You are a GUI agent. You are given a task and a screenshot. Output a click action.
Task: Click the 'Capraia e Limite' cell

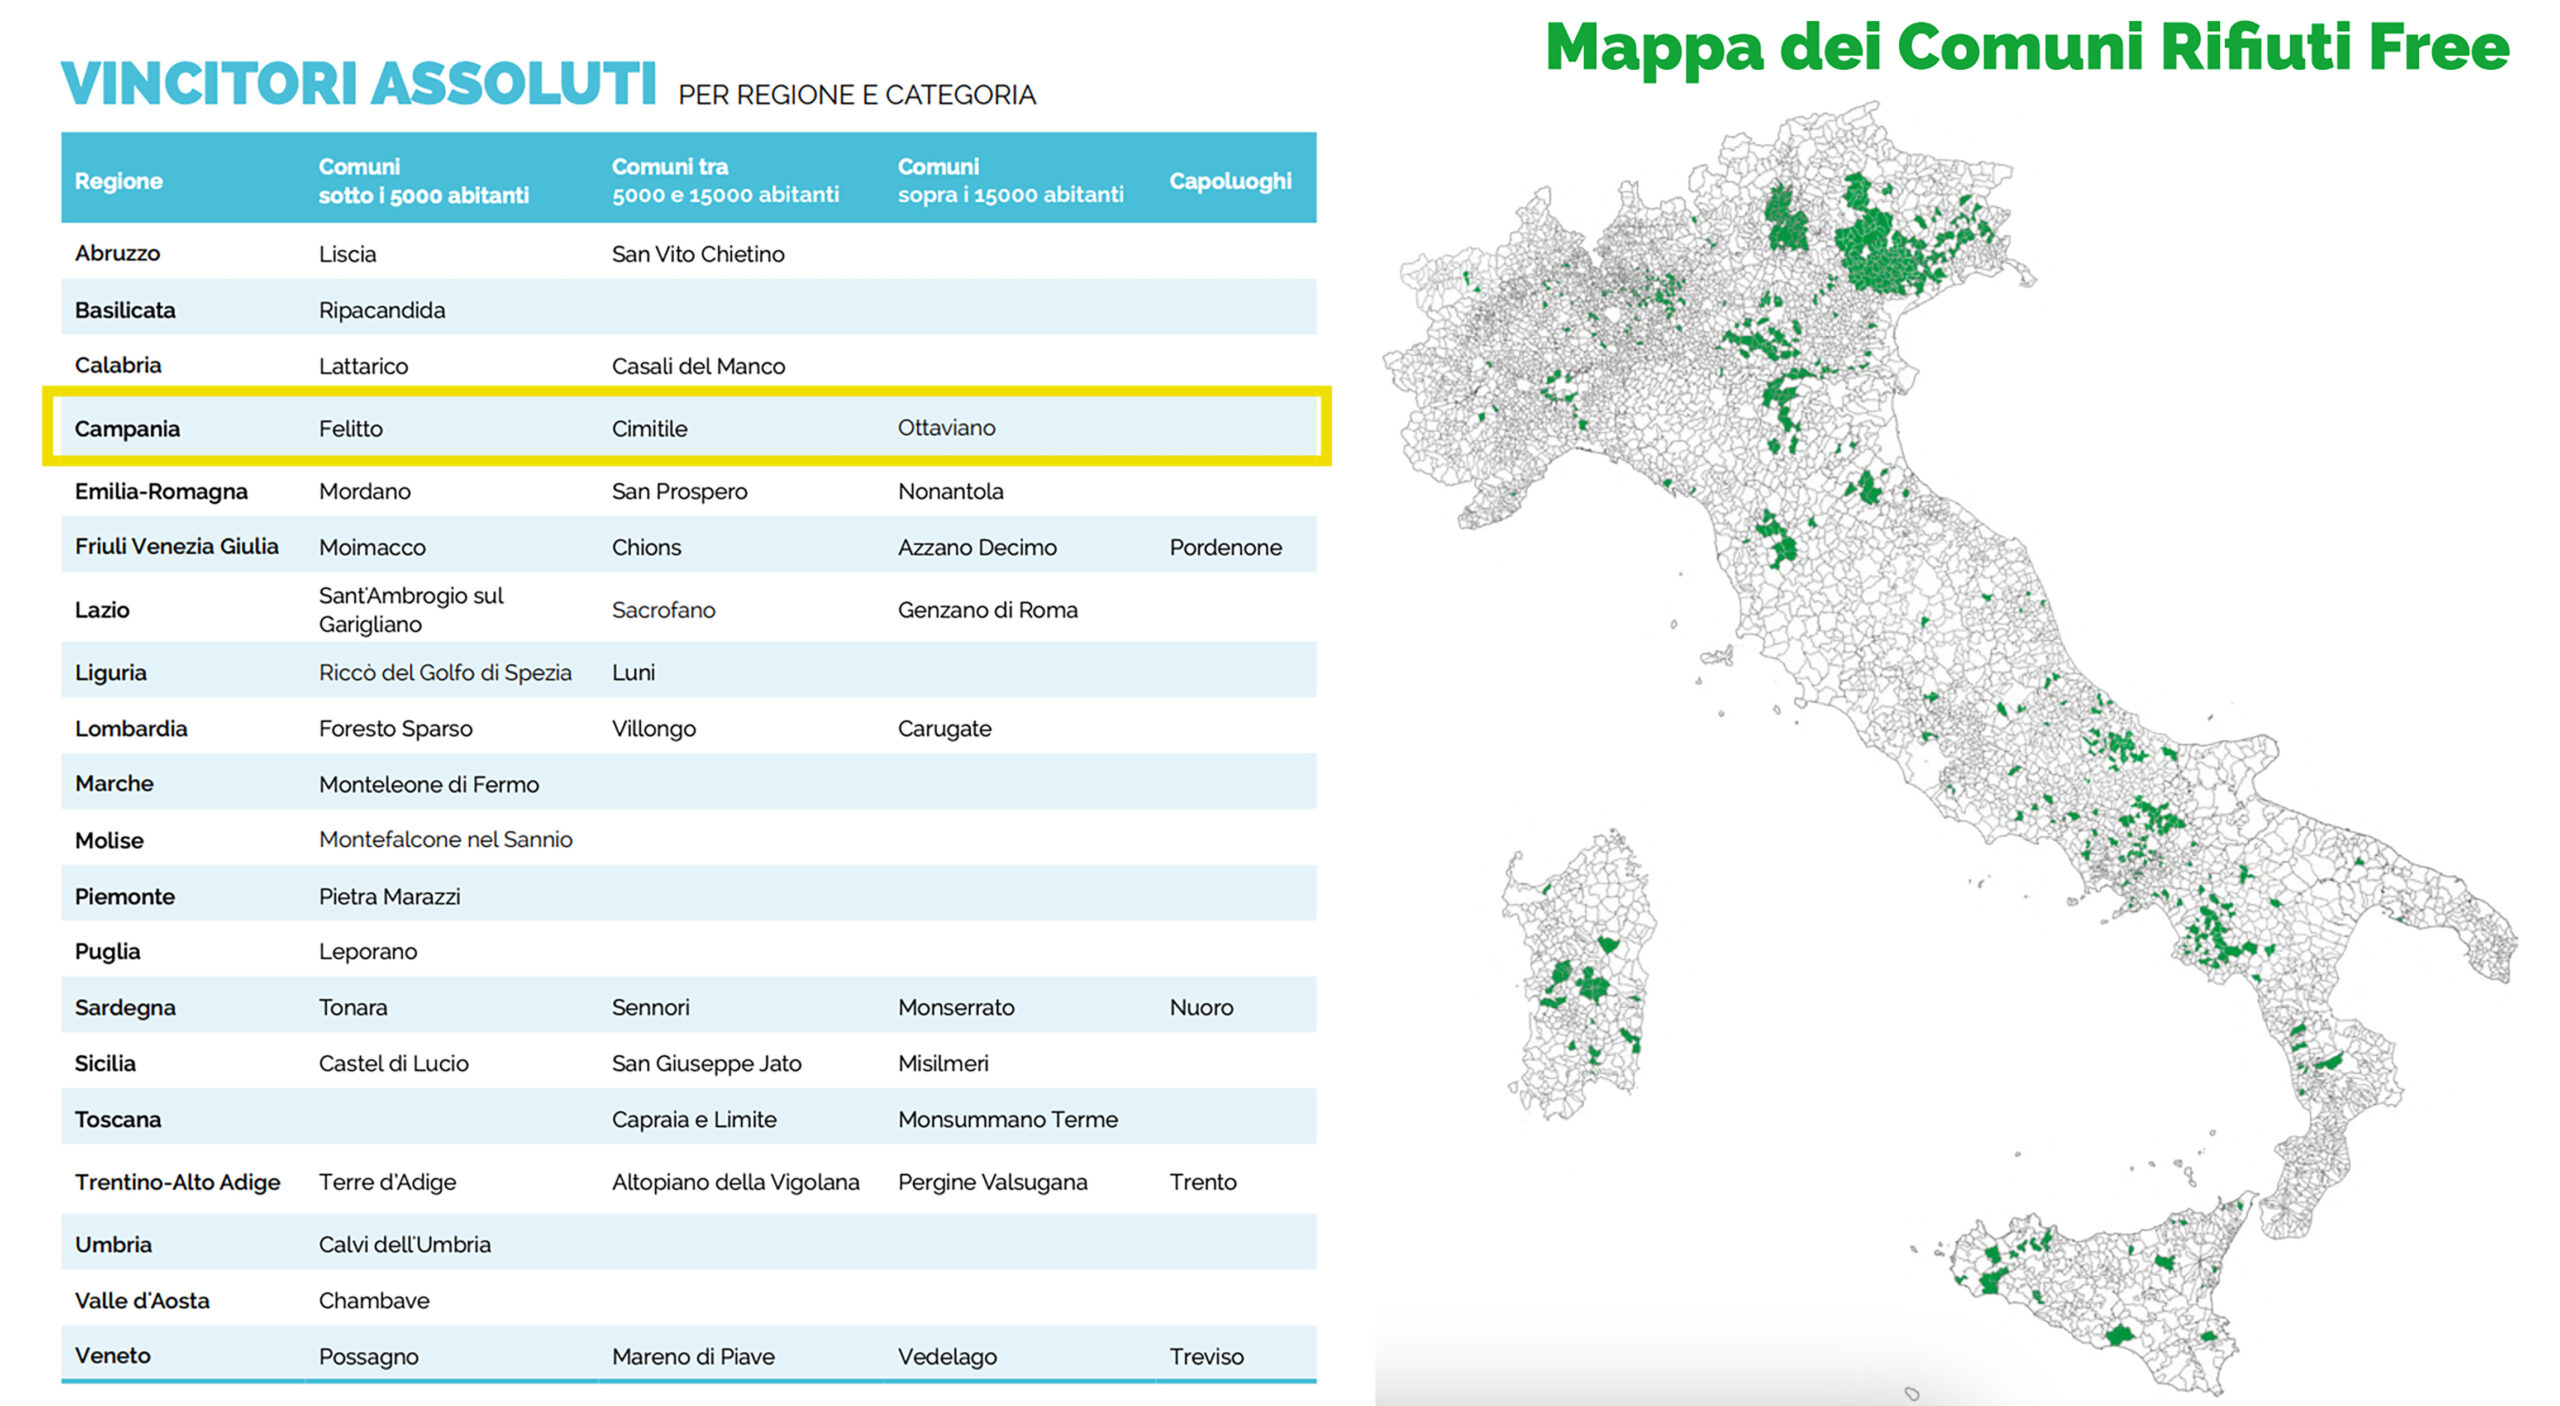coord(693,1119)
